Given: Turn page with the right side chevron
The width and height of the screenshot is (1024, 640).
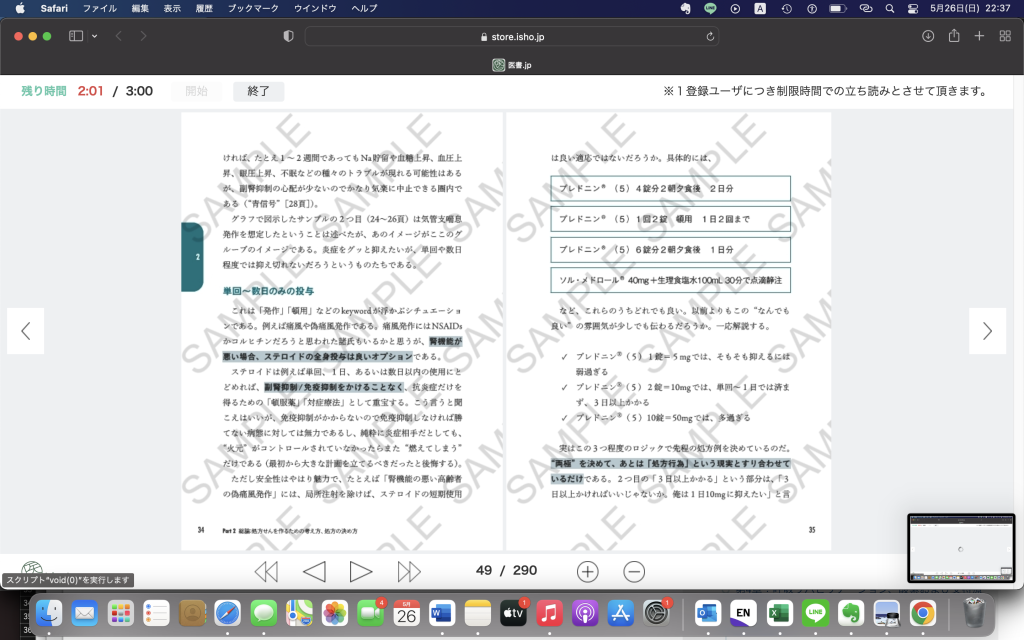Looking at the screenshot, I should point(987,331).
